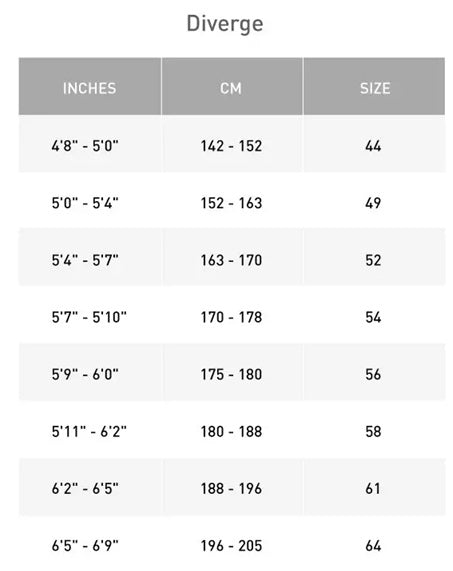Viewport: 453px width, 571px height.
Task: Choose size 58 in the table
Action: [373, 432]
